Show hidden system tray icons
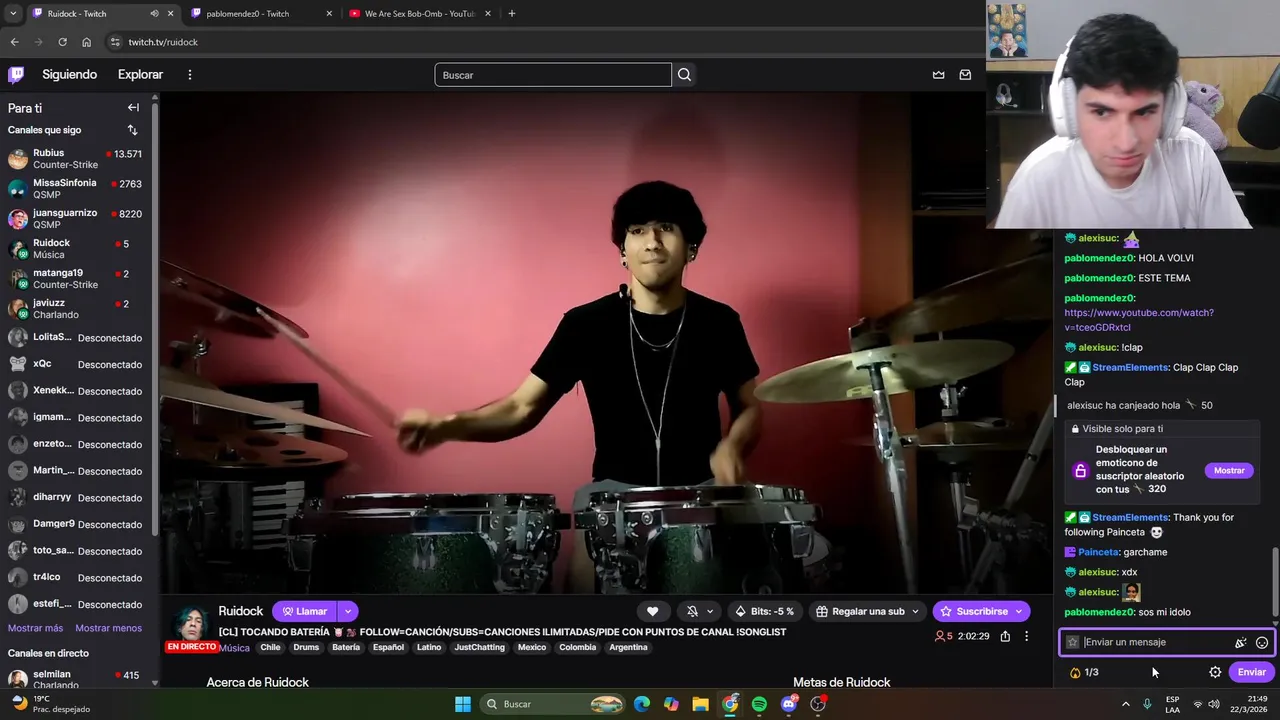The height and width of the screenshot is (720, 1280). (1125, 704)
